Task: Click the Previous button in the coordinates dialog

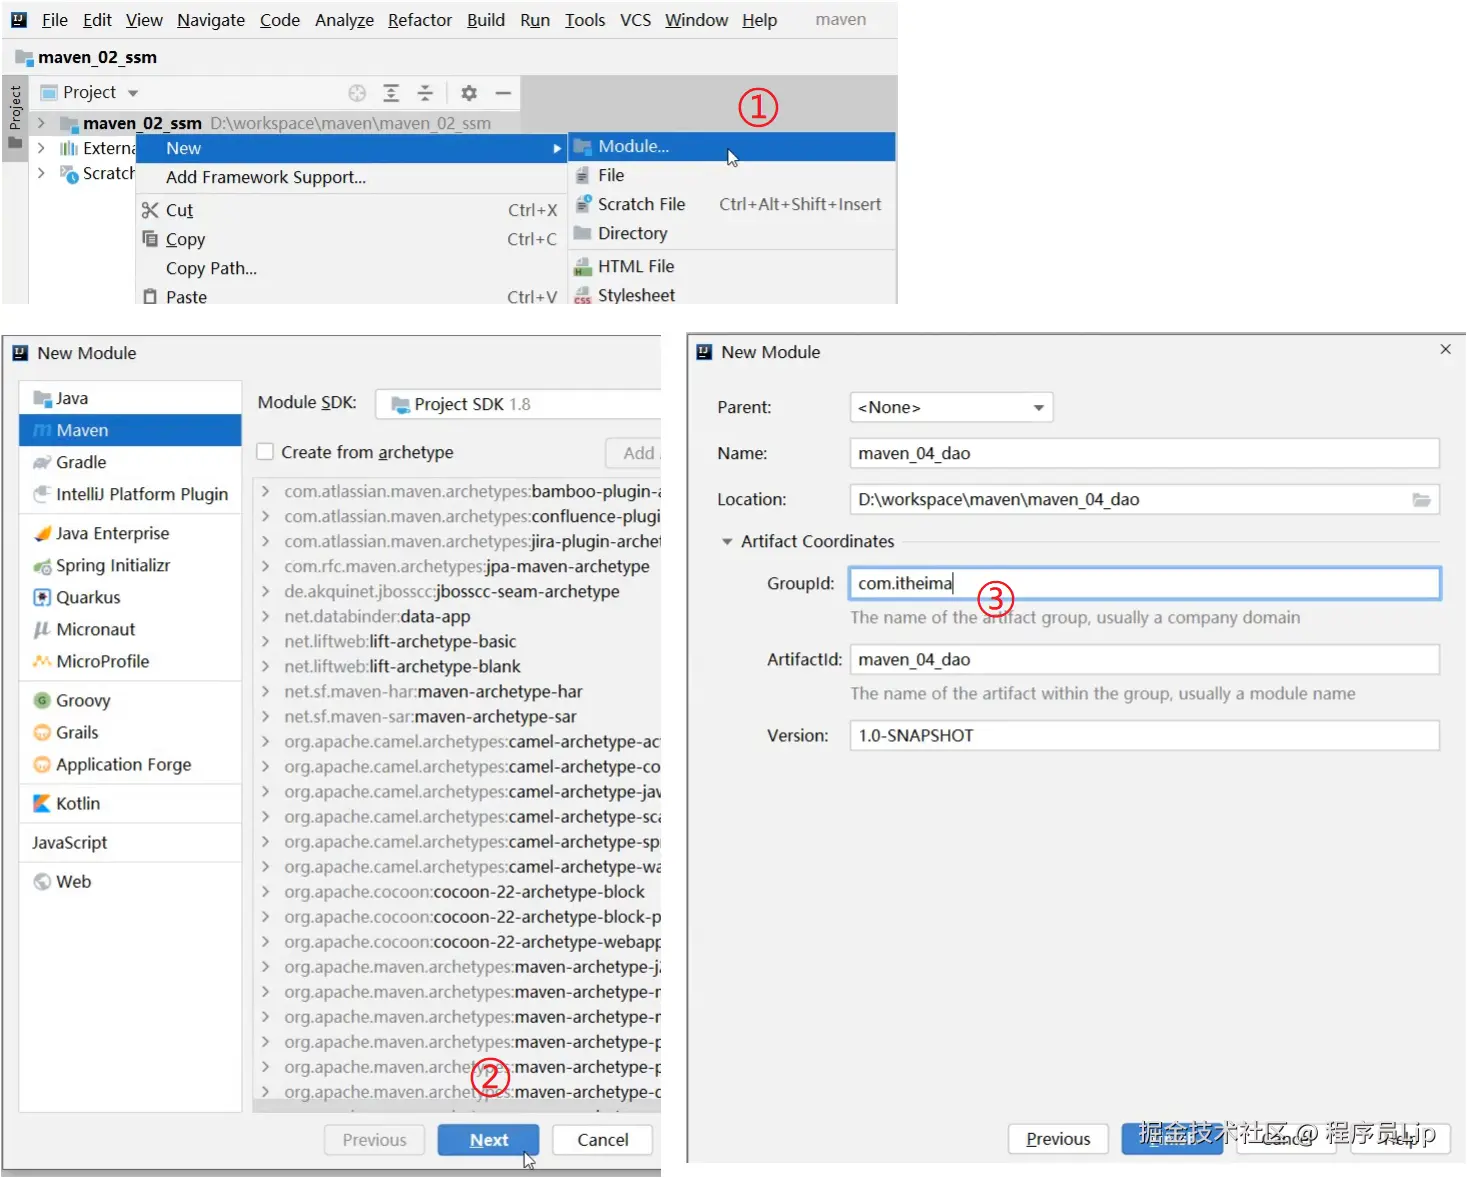Action: [1058, 1139]
